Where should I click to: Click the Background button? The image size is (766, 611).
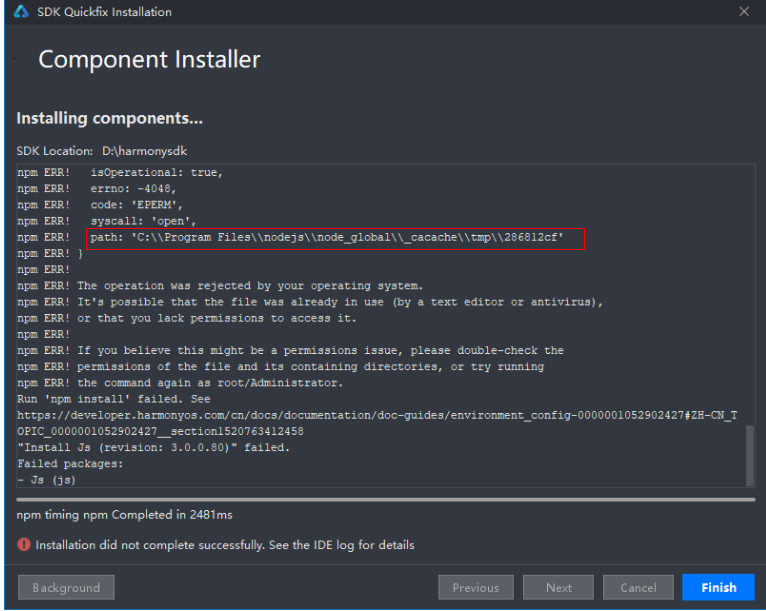click(x=66, y=587)
